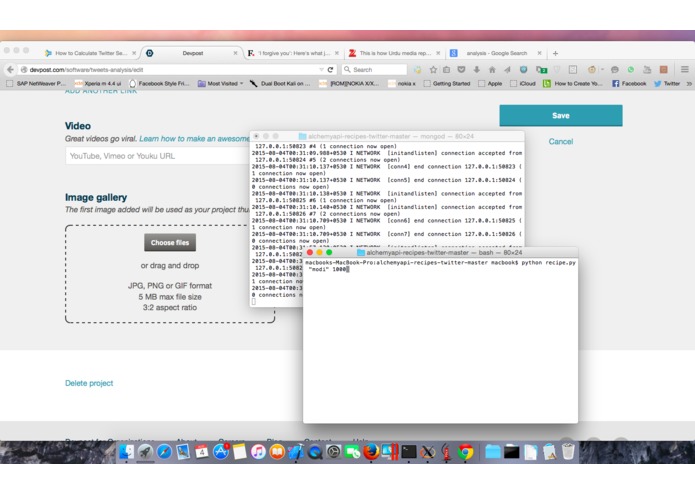The image size is (695, 494).
Task: Open the Pocket icon in the toolbar
Action: click(461, 70)
